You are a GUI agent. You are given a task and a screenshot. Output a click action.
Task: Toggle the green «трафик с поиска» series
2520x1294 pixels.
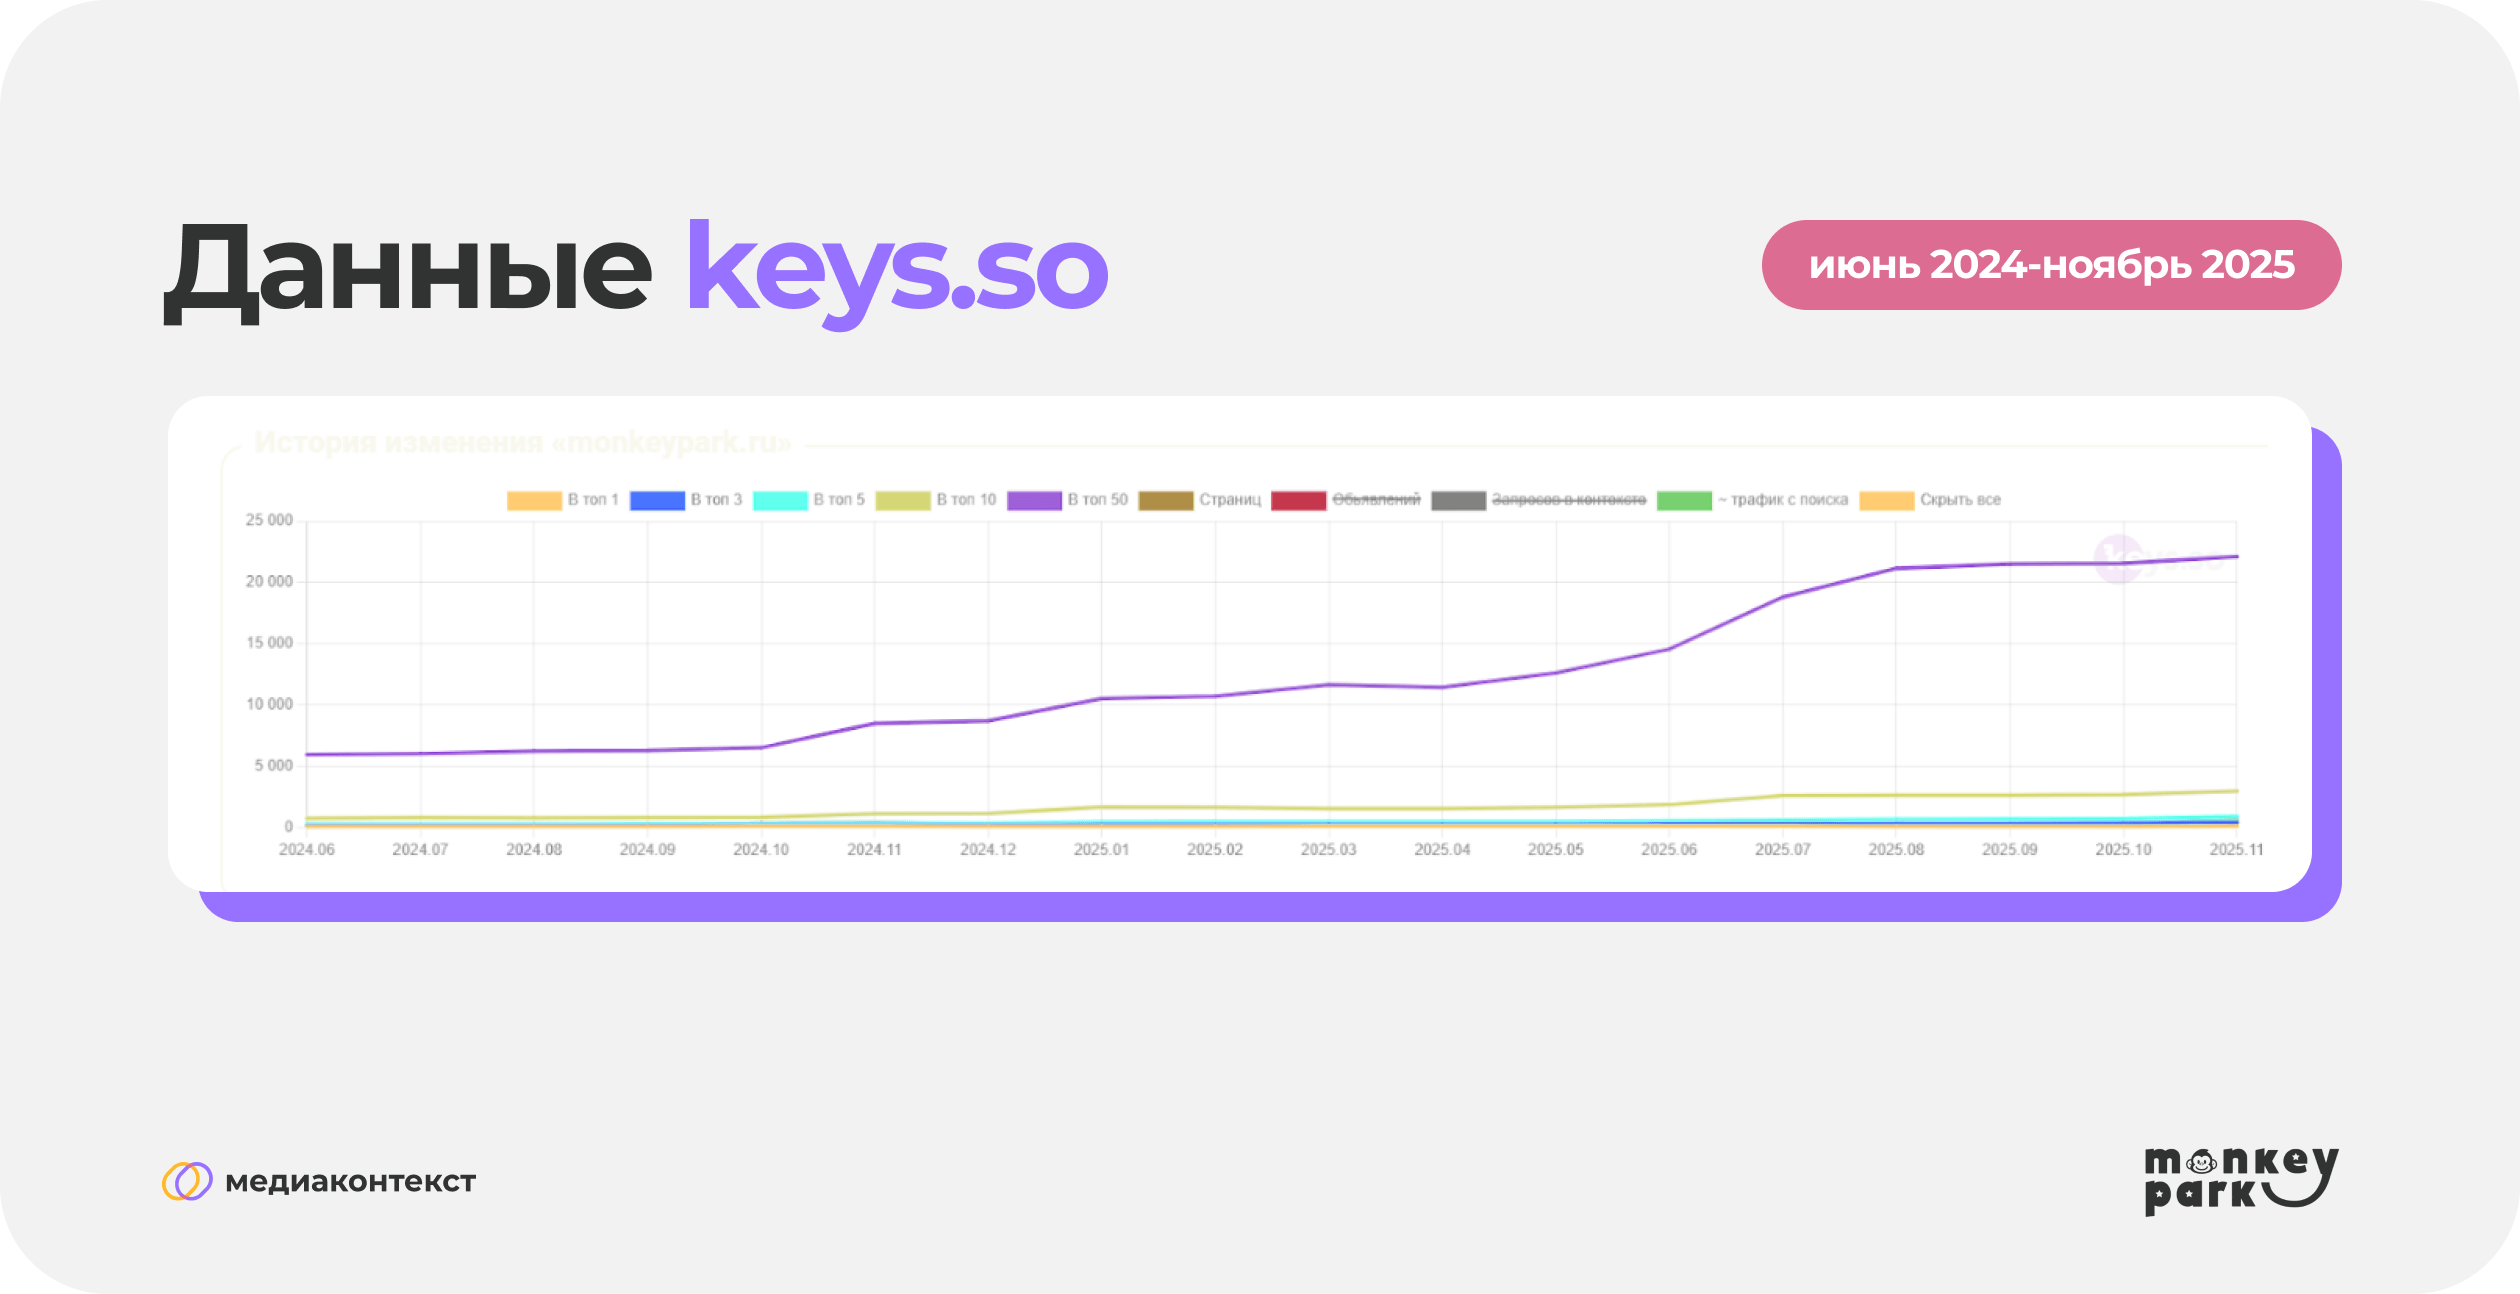coord(1684,501)
